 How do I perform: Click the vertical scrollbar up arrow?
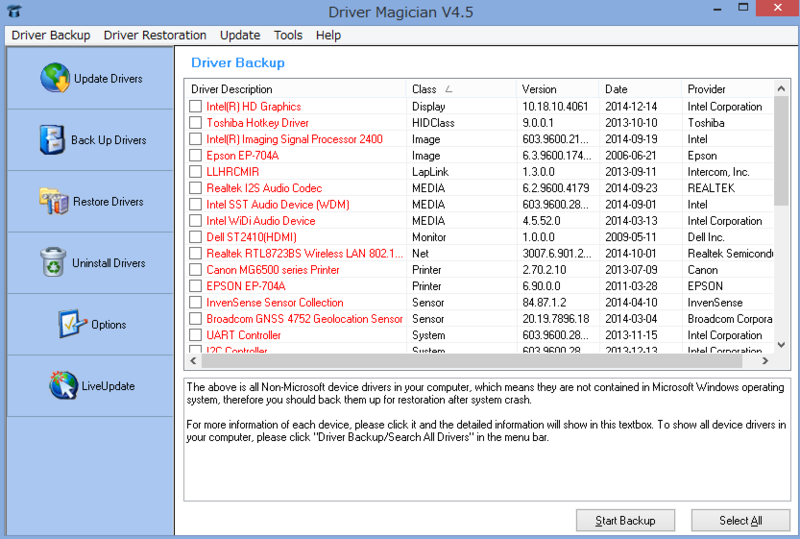pos(781,89)
